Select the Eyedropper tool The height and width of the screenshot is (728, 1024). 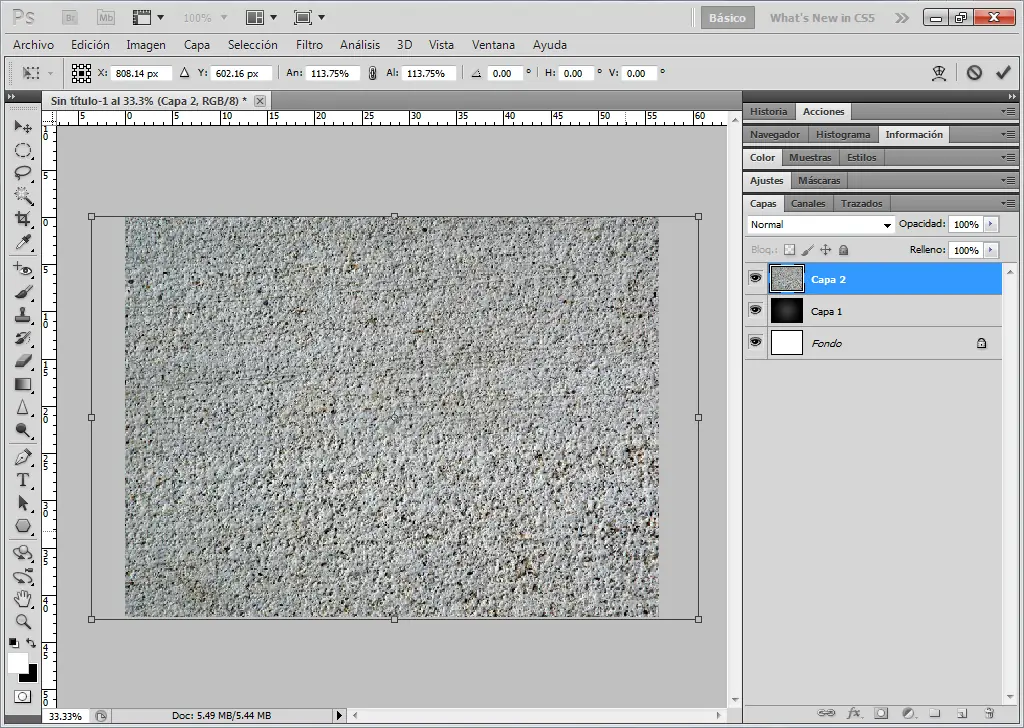point(22,243)
